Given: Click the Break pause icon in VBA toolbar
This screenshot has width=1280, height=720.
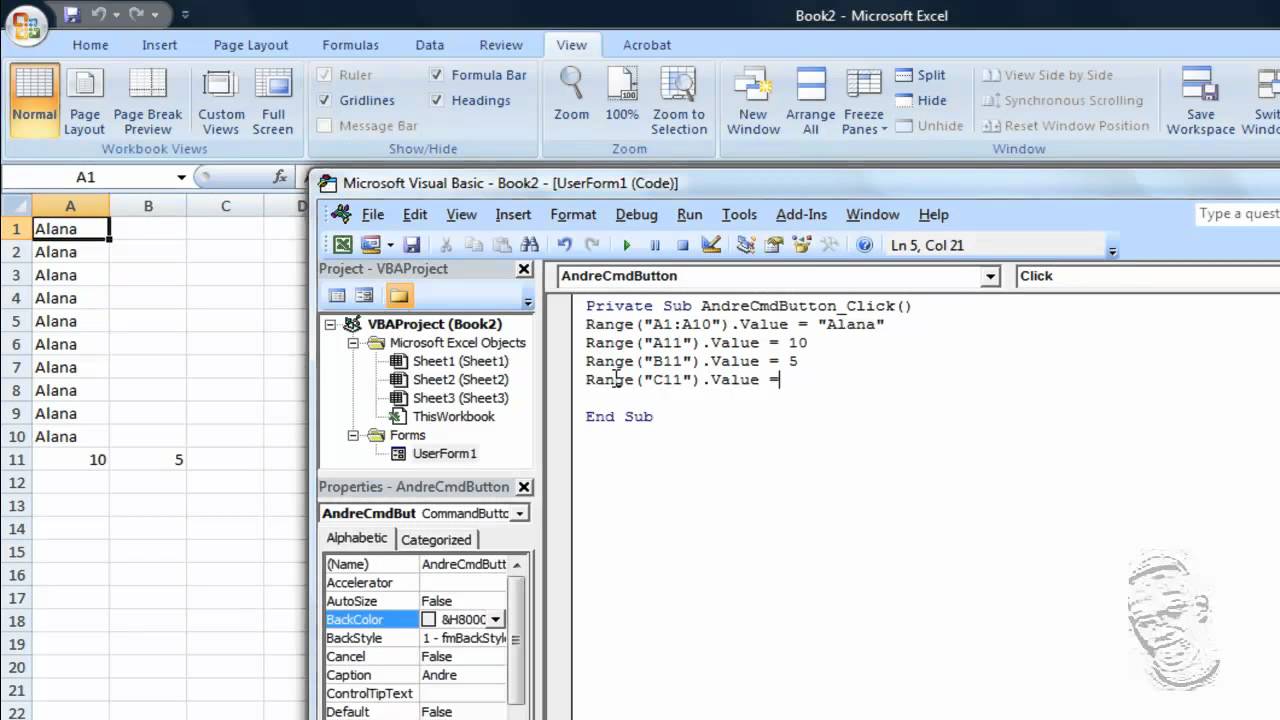Looking at the screenshot, I should (x=655, y=245).
